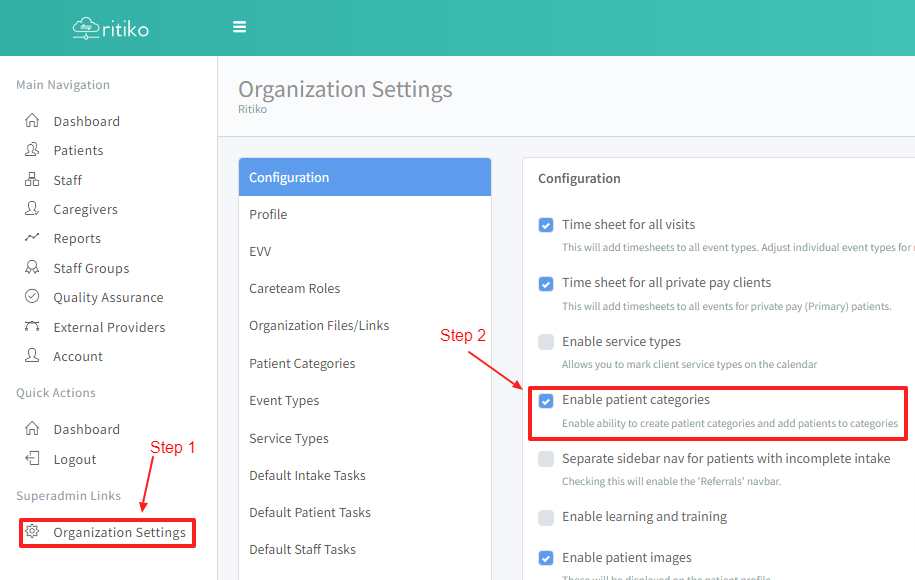This screenshot has height=580, width=915.
Task: Click the Logout icon in Quick Actions
Action: click(32, 459)
